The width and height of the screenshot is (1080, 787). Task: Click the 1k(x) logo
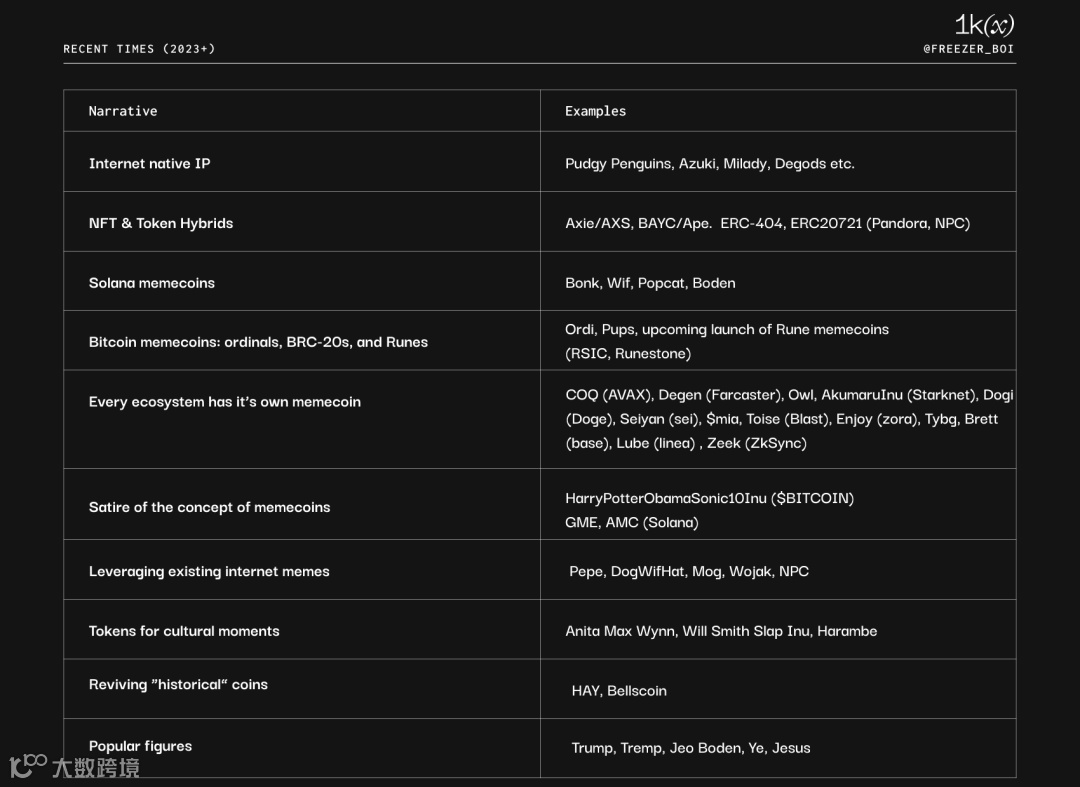pos(984,25)
